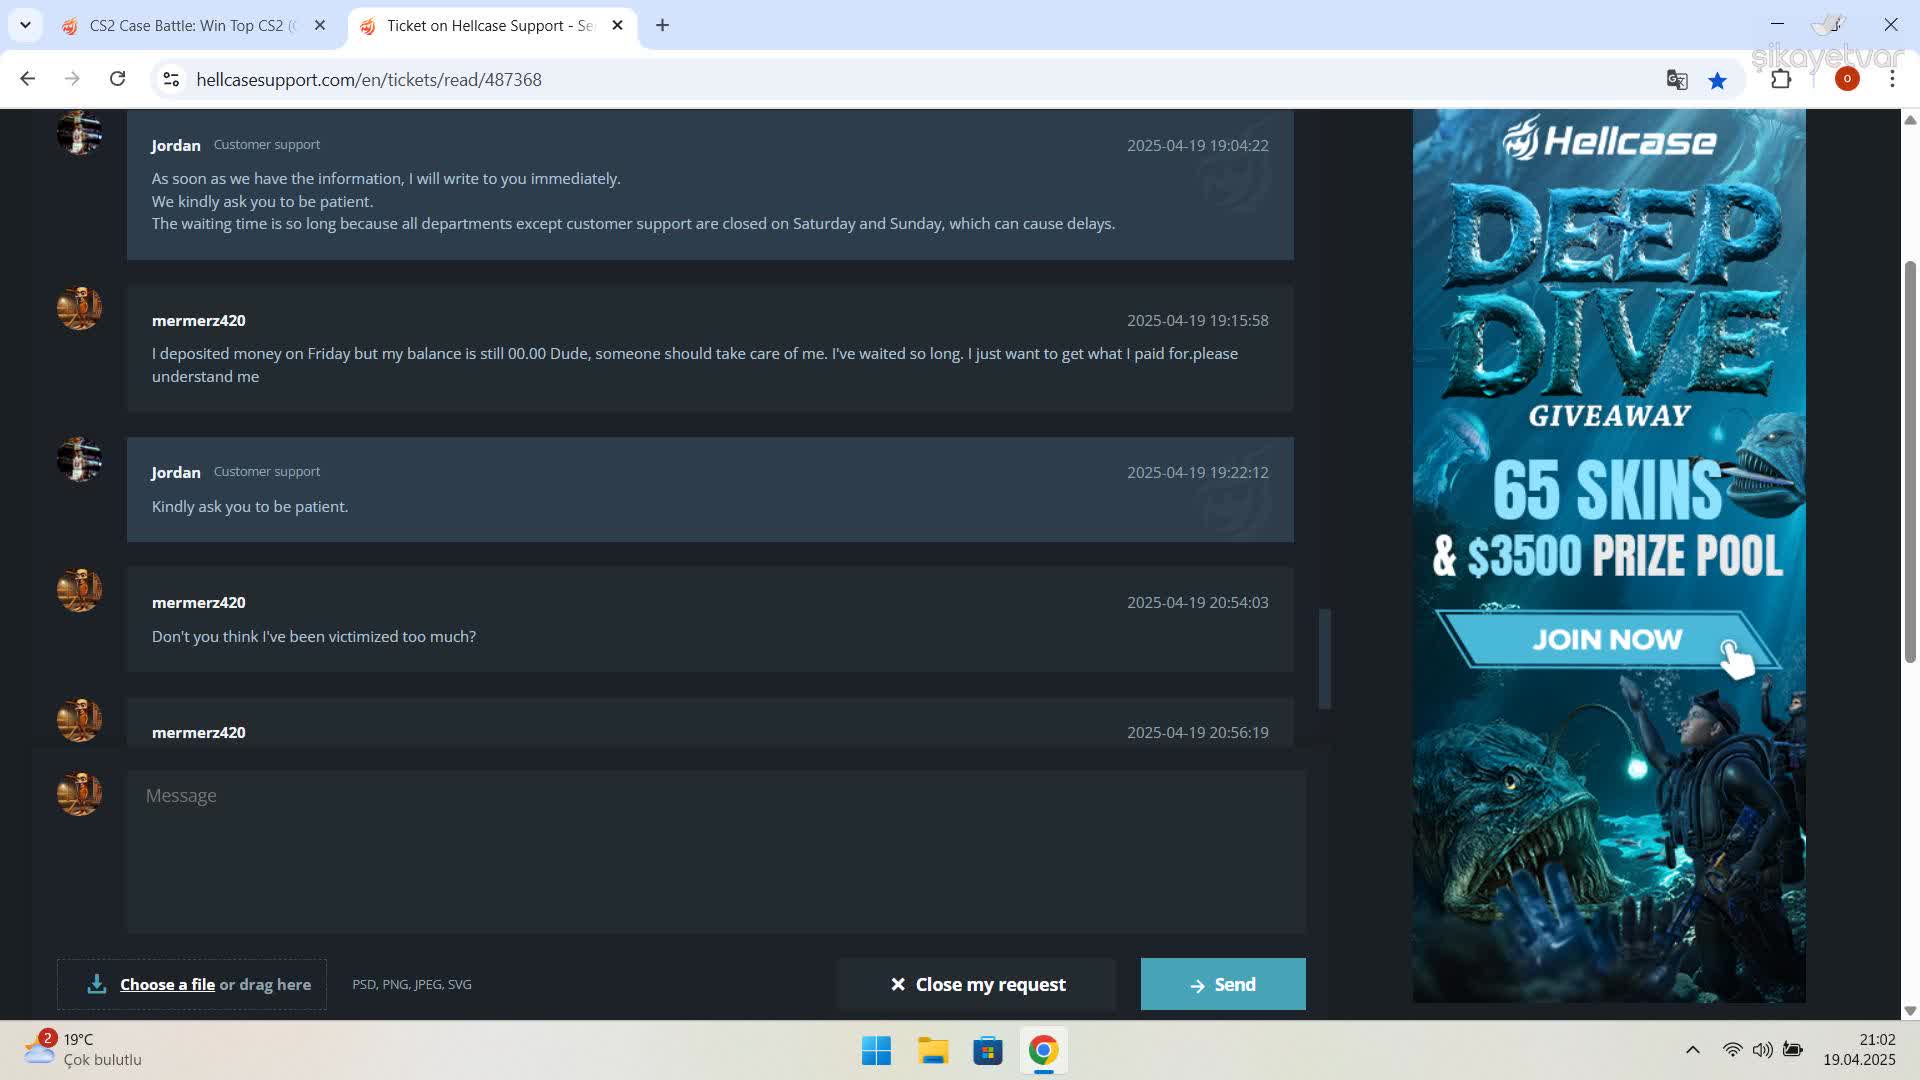1920x1080 pixels.
Task: Show hidden system tray icons chevron
Action: coord(1692,1049)
